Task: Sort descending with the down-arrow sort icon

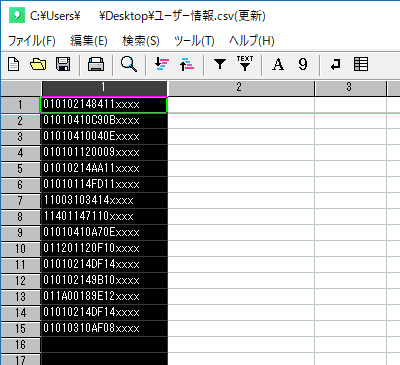Action: point(162,64)
